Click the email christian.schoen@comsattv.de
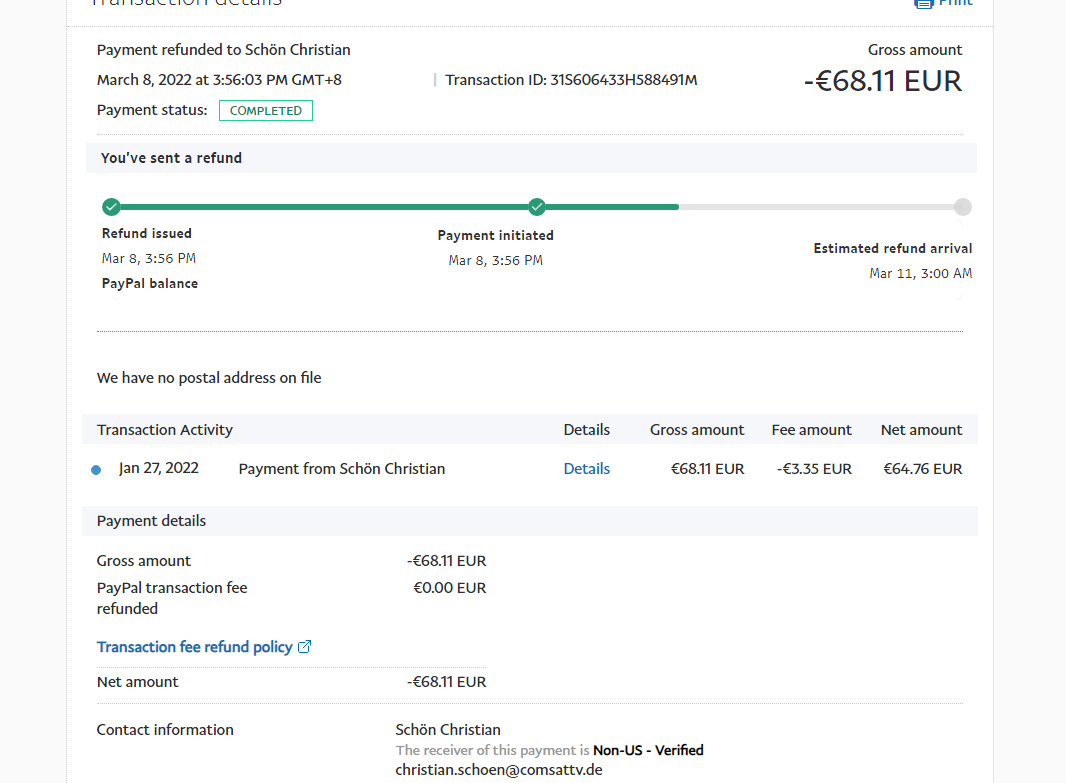This screenshot has width=1066, height=783. tap(498, 770)
